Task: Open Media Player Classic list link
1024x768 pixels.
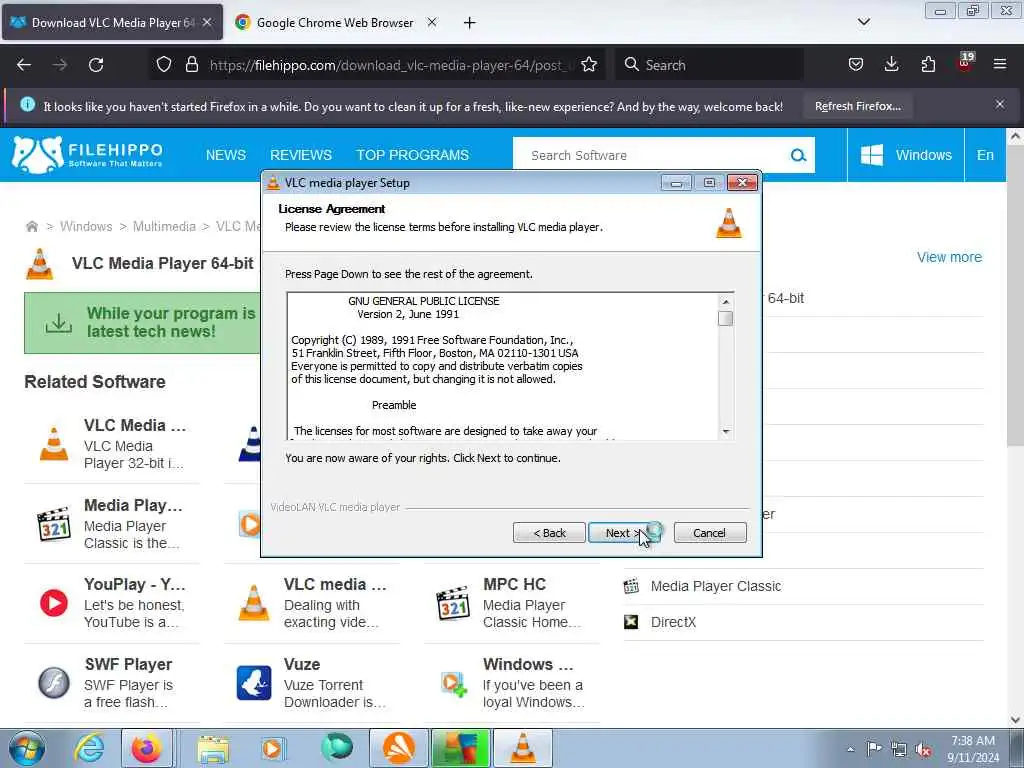Action: click(x=715, y=586)
